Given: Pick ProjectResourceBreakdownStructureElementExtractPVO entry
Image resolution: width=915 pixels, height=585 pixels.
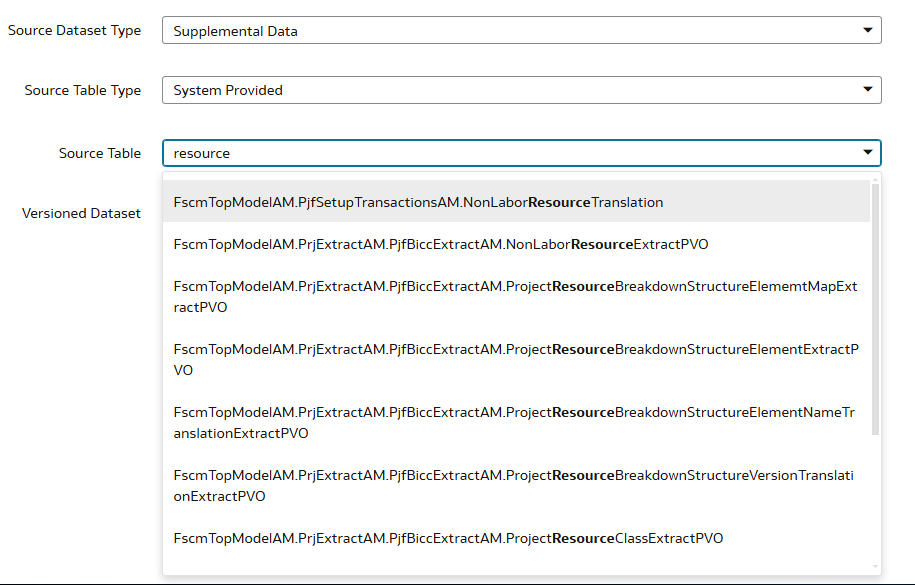Looking at the screenshot, I should [x=516, y=360].
